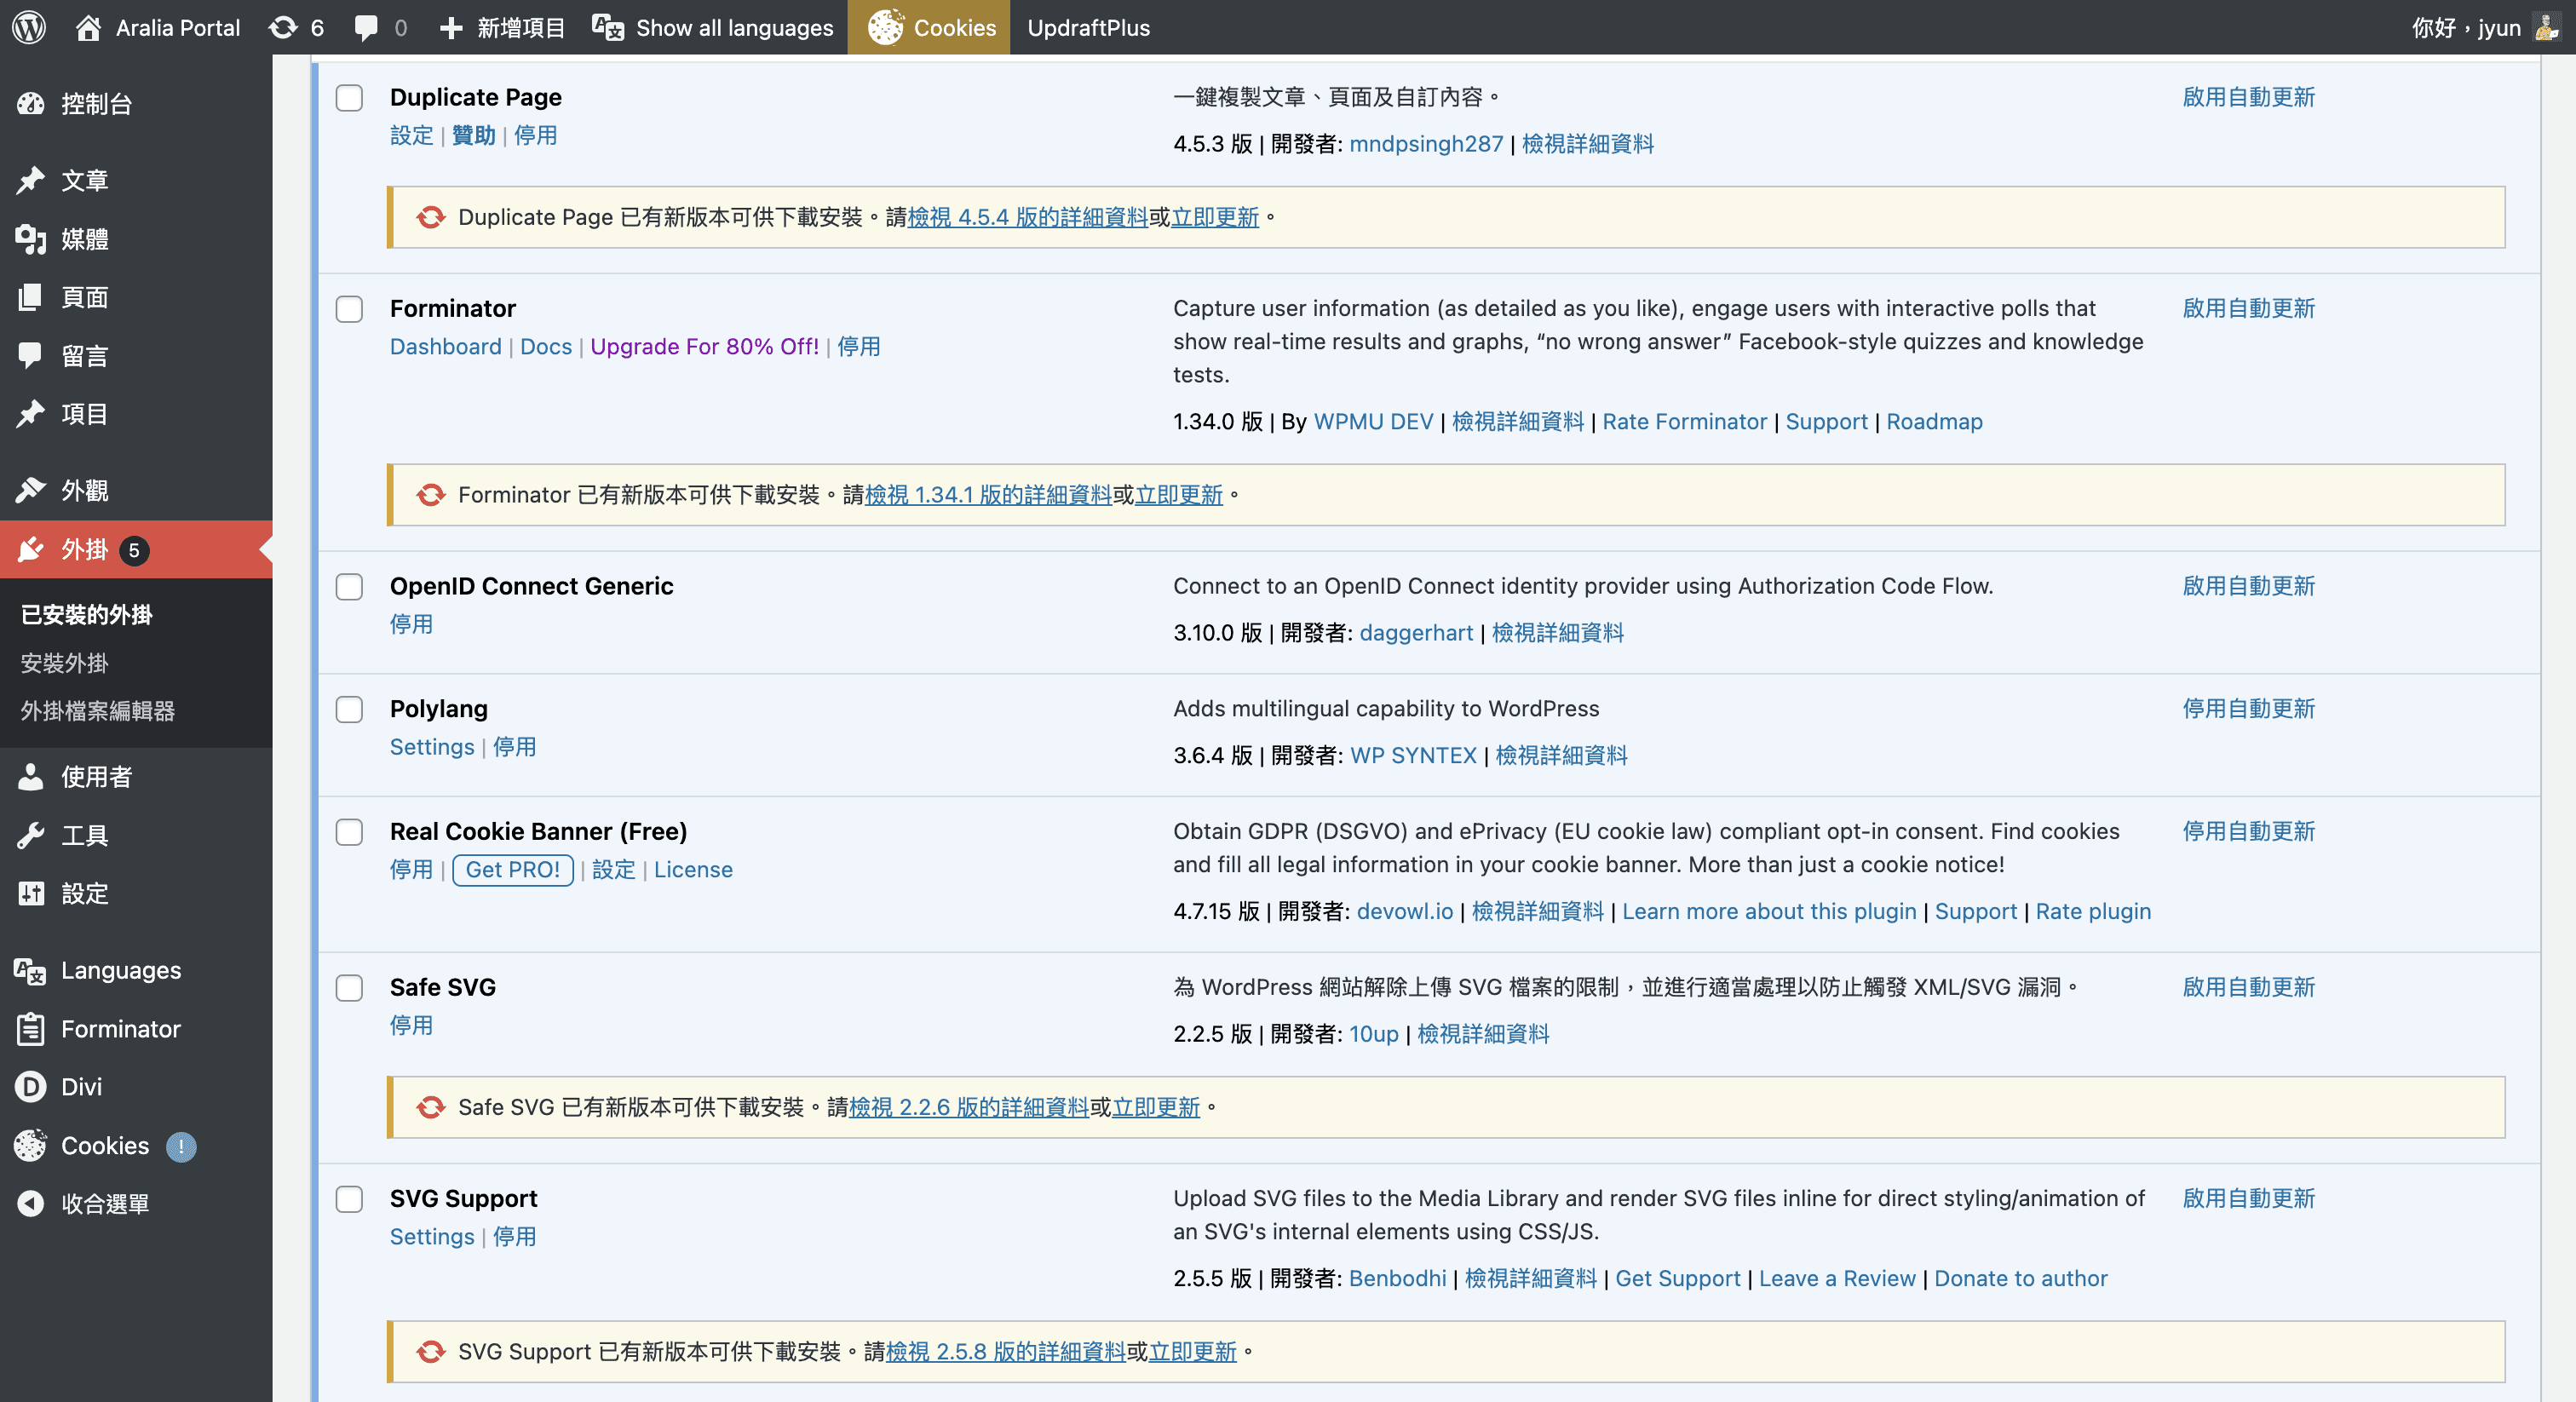2576x1402 pixels.
Task: Click the daggerhart developer link
Action: pyautogui.click(x=1416, y=632)
